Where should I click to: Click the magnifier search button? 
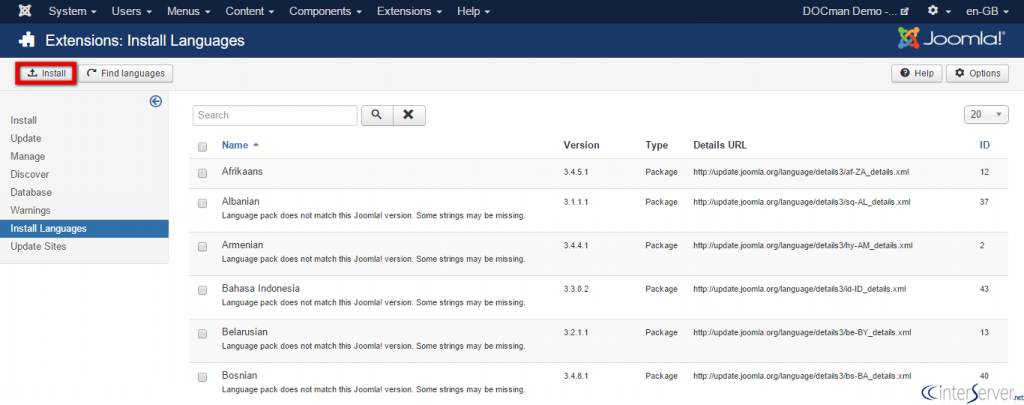pyautogui.click(x=377, y=115)
